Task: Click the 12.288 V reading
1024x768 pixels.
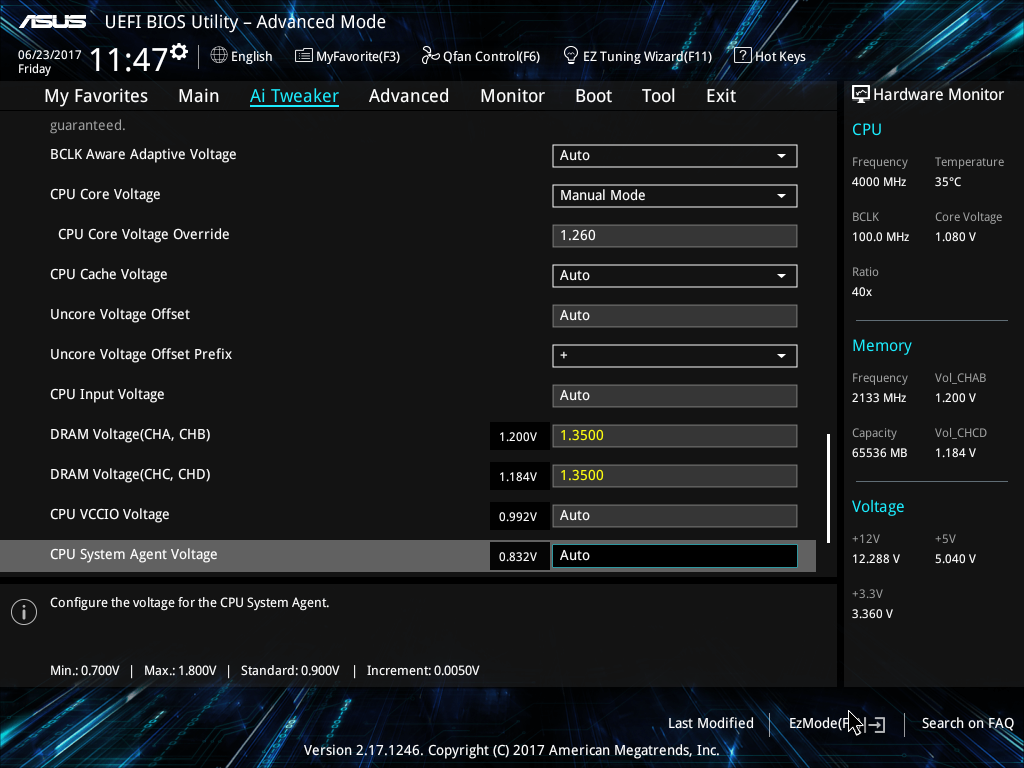Action: [x=876, y=559]
